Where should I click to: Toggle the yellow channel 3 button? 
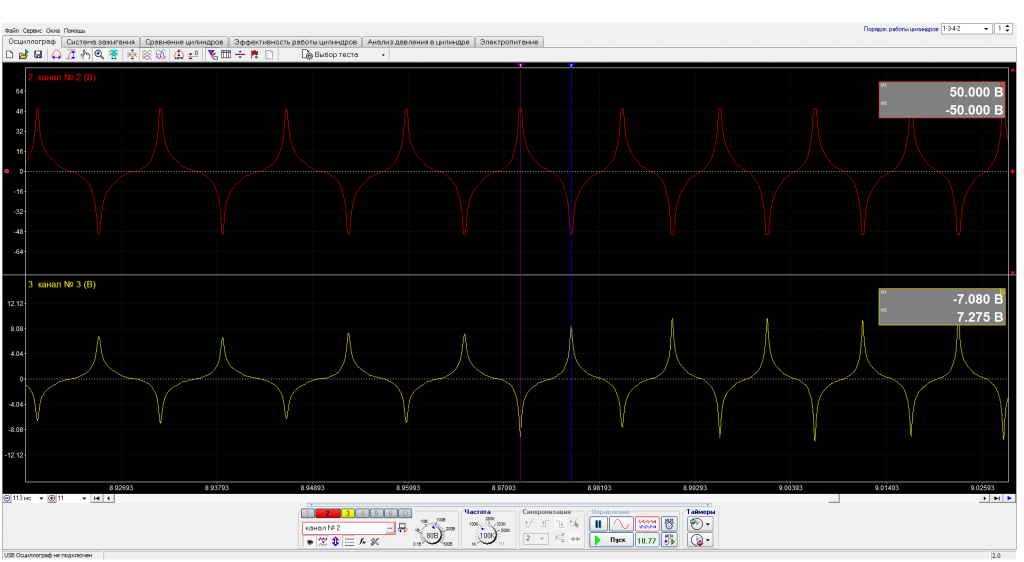coord(348,513)
